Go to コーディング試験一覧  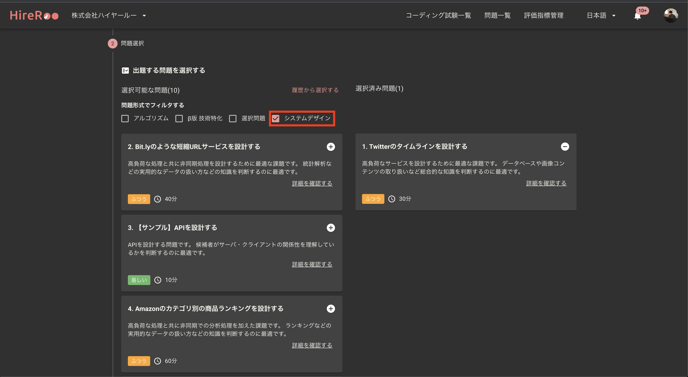438,15
